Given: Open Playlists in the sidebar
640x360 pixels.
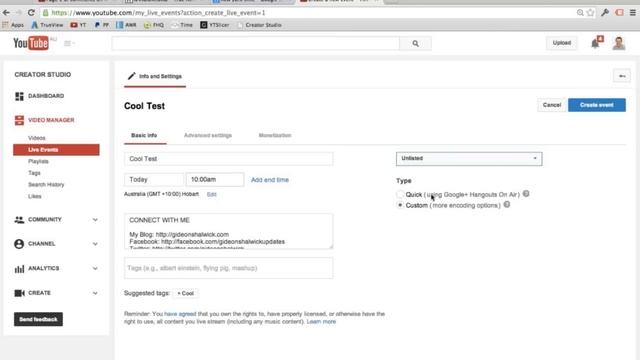Looking at the screenshot, I should tap(38, 161).
